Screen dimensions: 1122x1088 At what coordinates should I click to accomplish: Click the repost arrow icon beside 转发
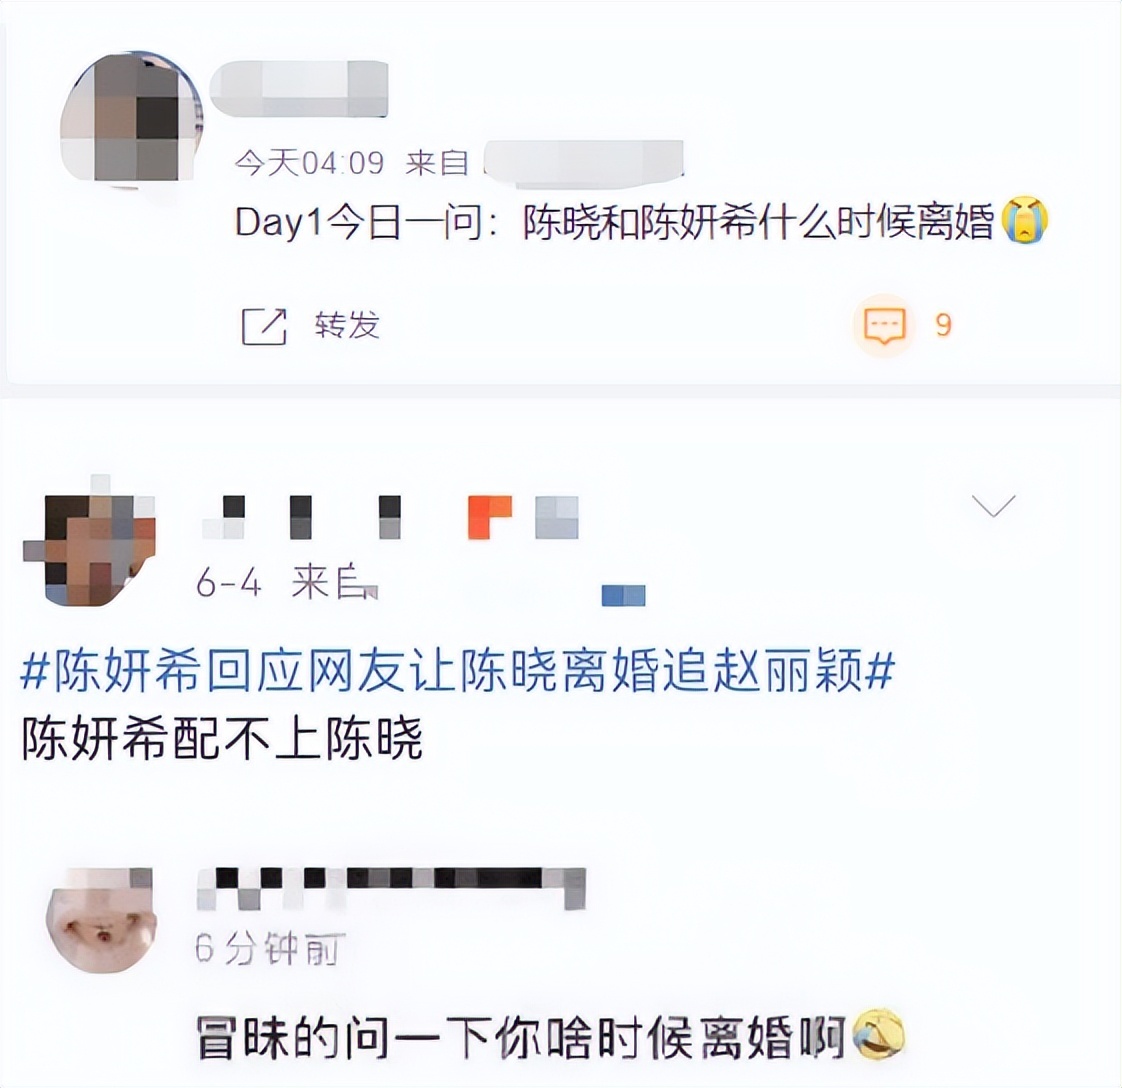tap(264, 327)
